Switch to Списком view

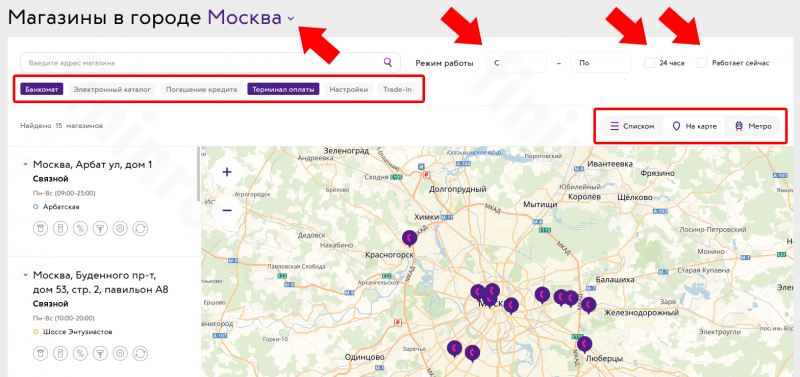(x=632, y=126)
